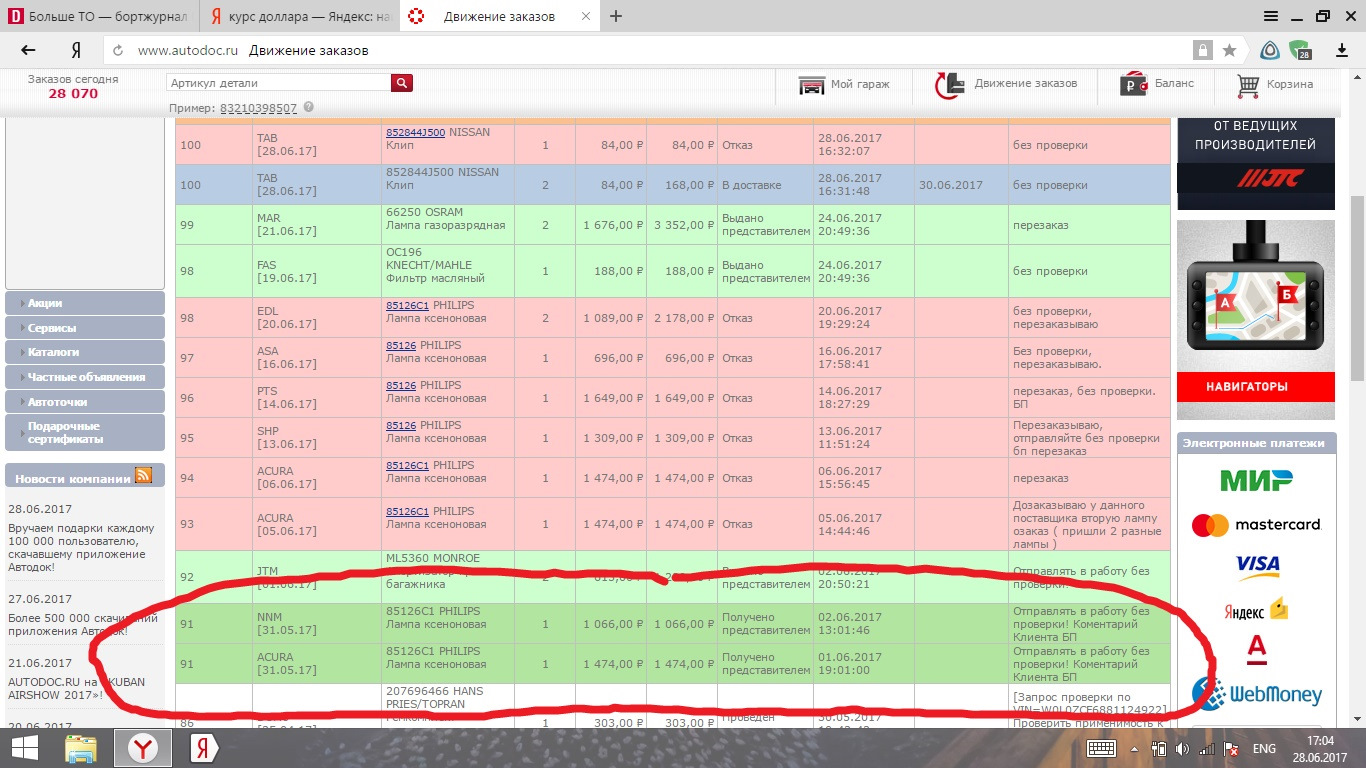The height and width of the screenshot is (768, 1366).
Task: Open part link 852844J500 in the Отказ row
Action: tap(415, 132)
